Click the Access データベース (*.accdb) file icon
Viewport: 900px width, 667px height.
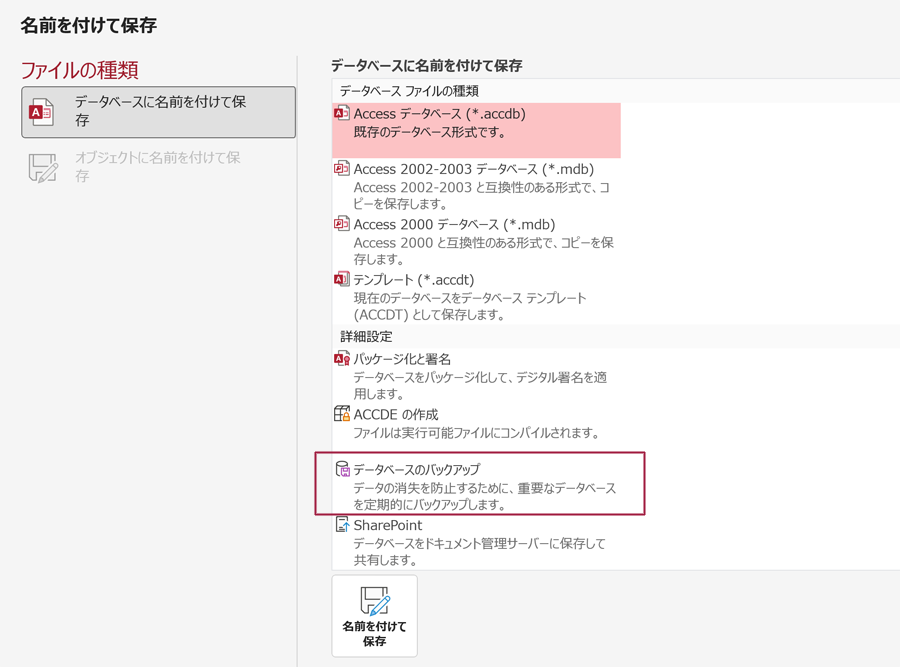[342, 114]
